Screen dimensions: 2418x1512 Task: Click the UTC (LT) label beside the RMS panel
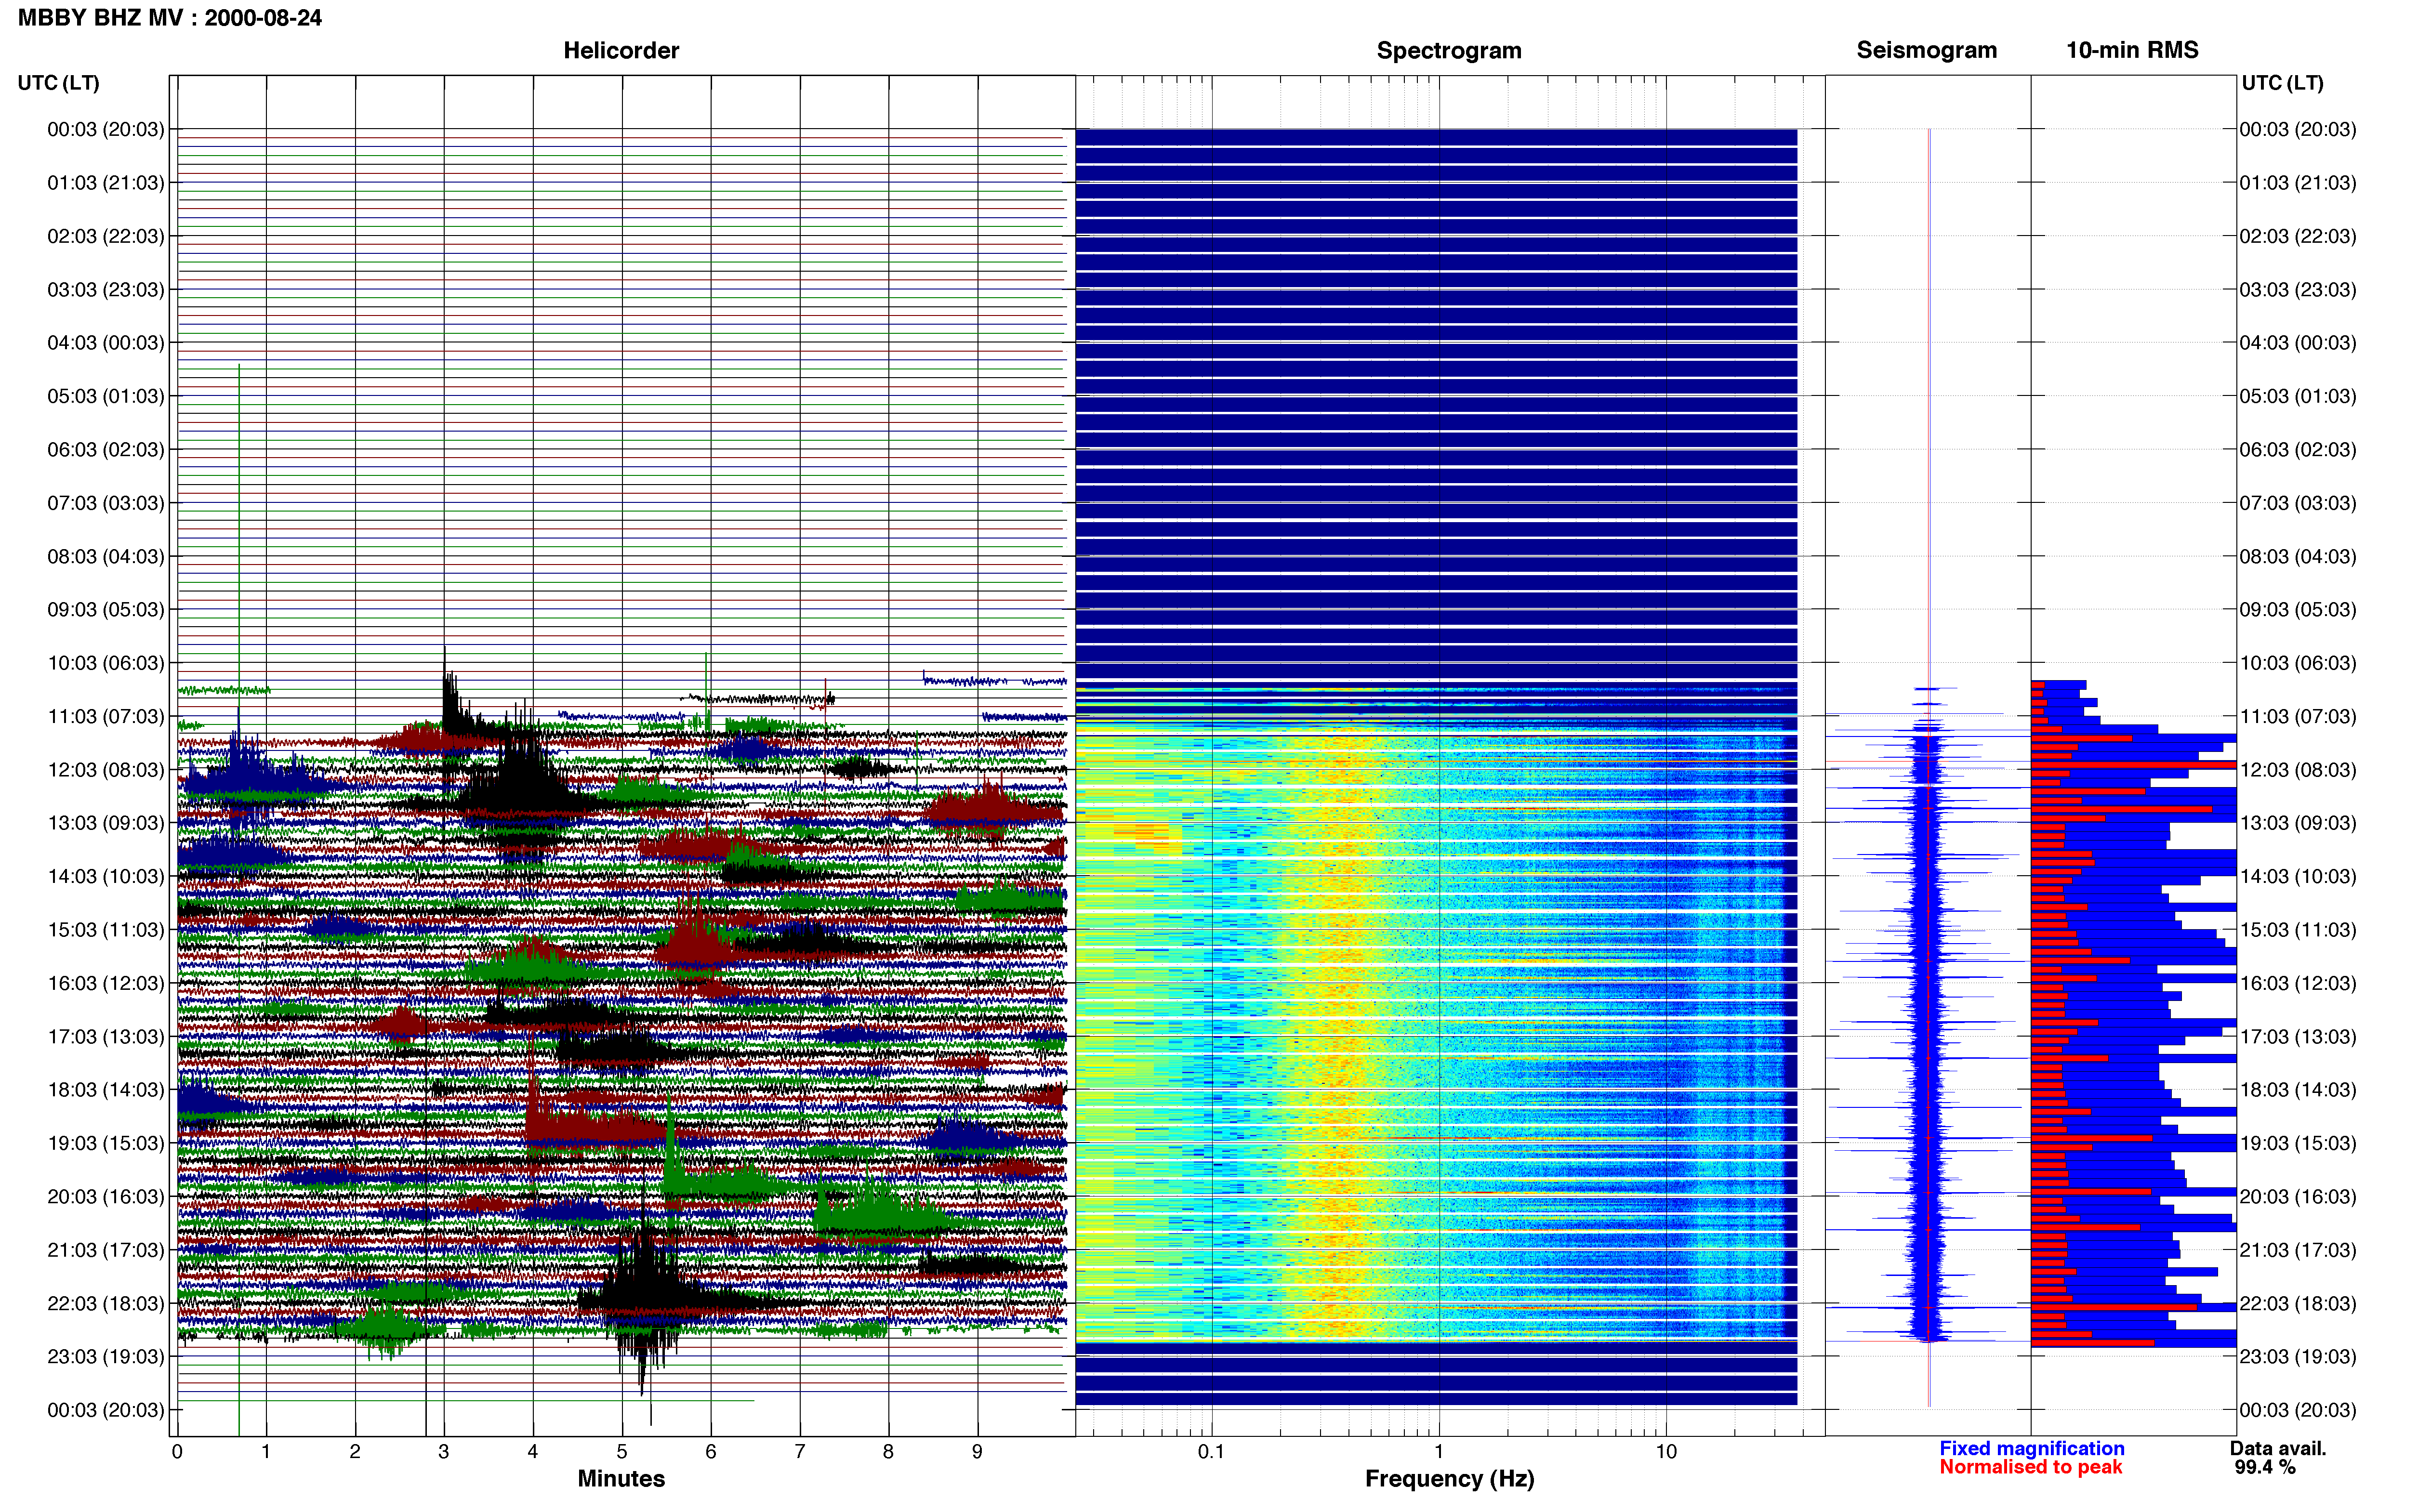point(2283,83)
